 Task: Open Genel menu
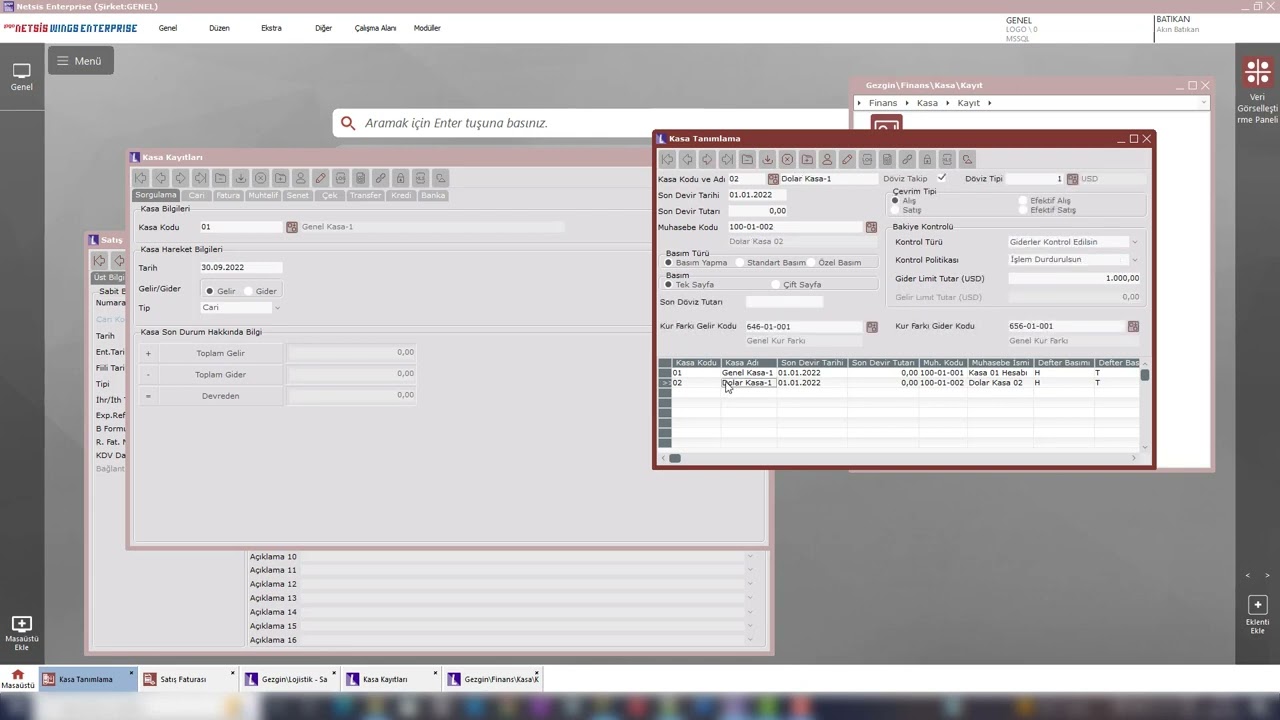click(168, 28)
